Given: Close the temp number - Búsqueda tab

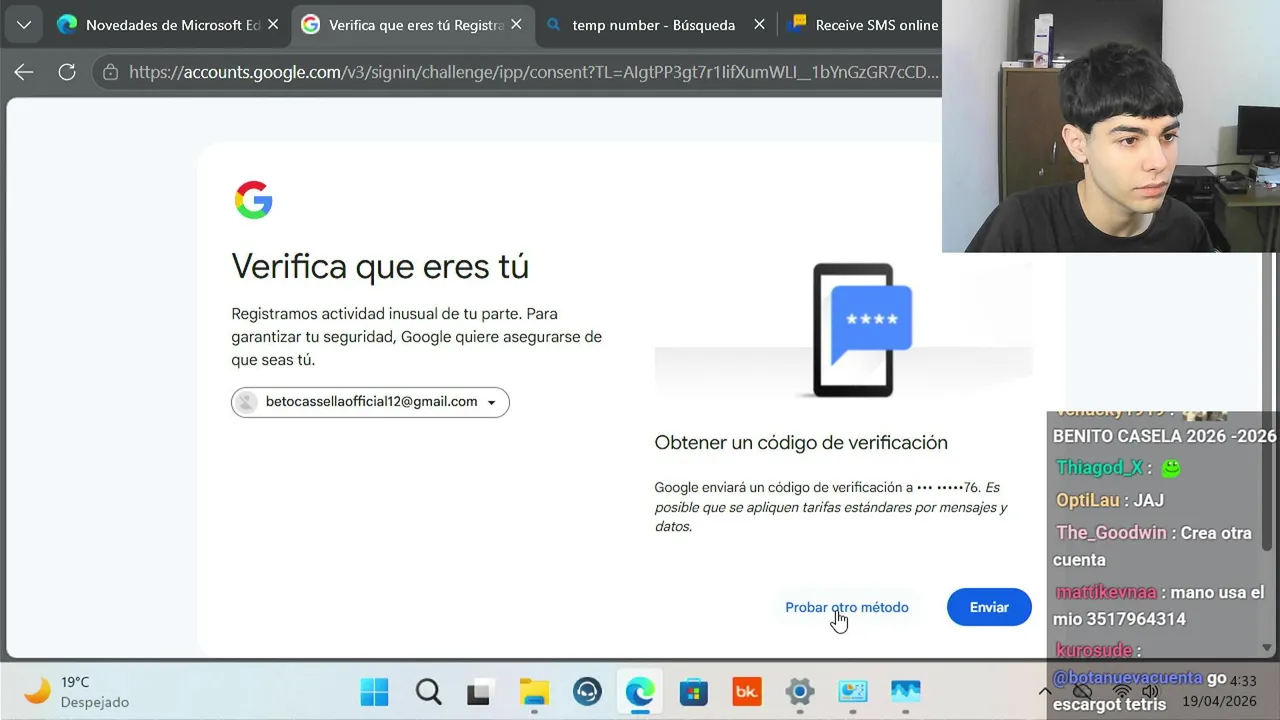Looking at the screenshot, I should point(759,25).
